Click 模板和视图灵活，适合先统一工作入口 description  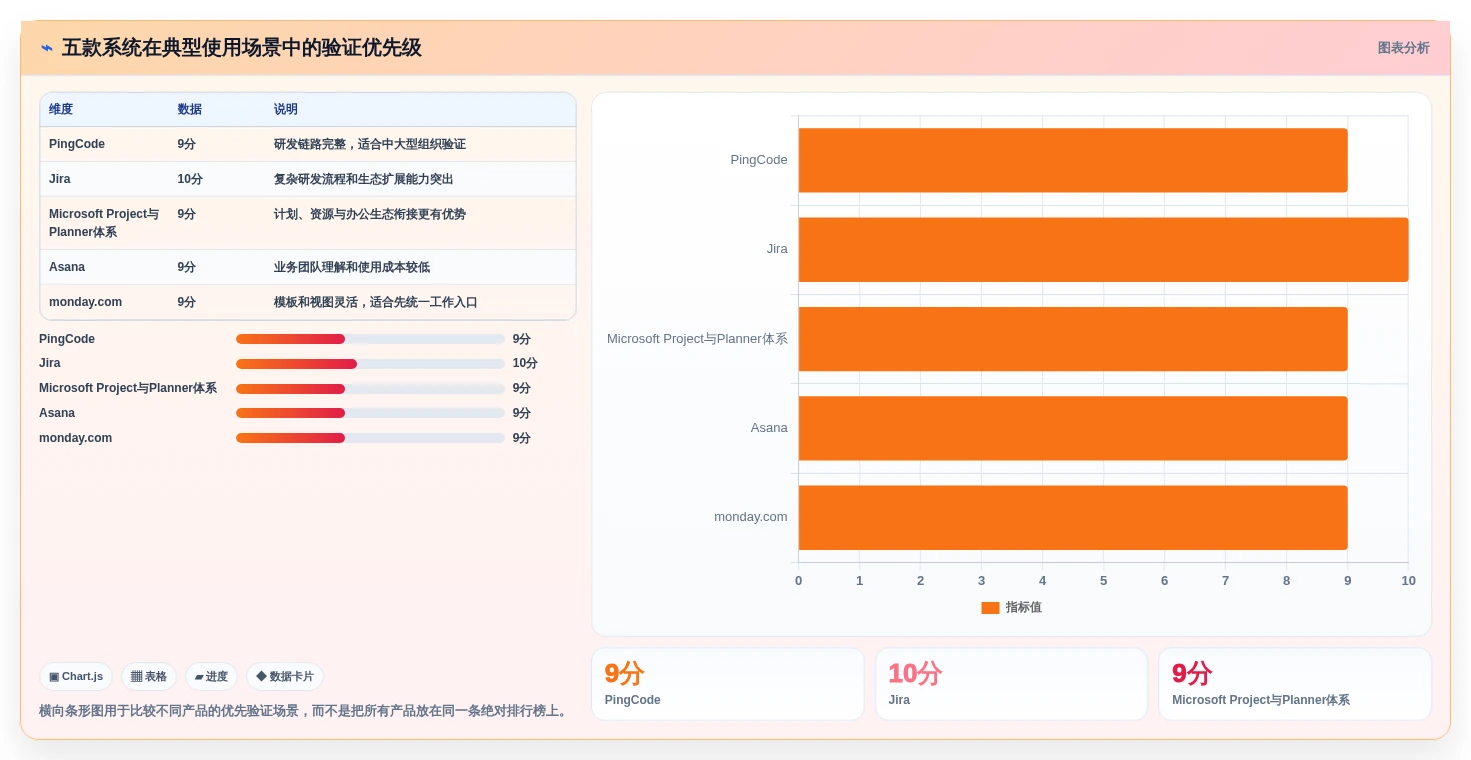pos(376,302)
